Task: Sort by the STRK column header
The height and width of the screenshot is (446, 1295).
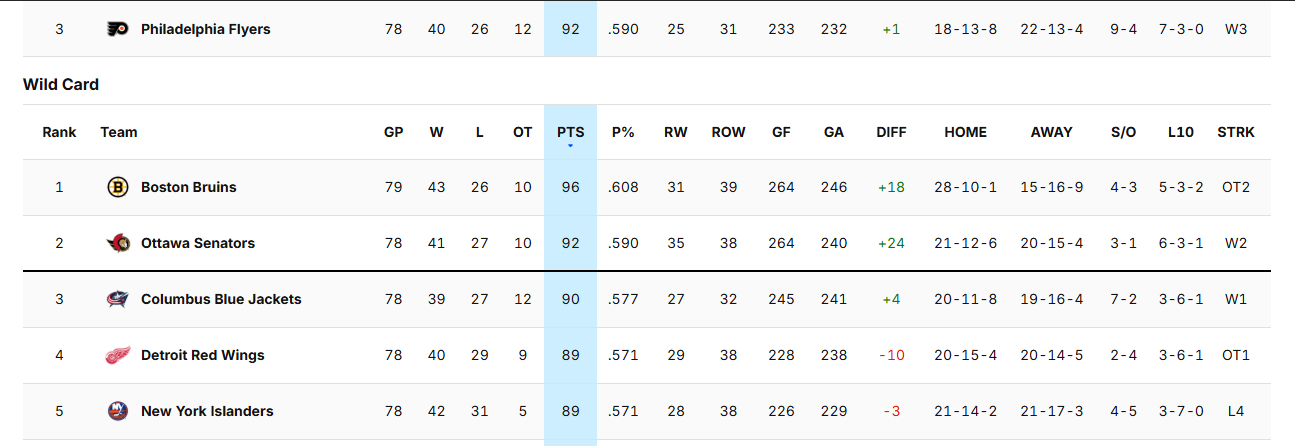Action: click(x=1236, y=132)
